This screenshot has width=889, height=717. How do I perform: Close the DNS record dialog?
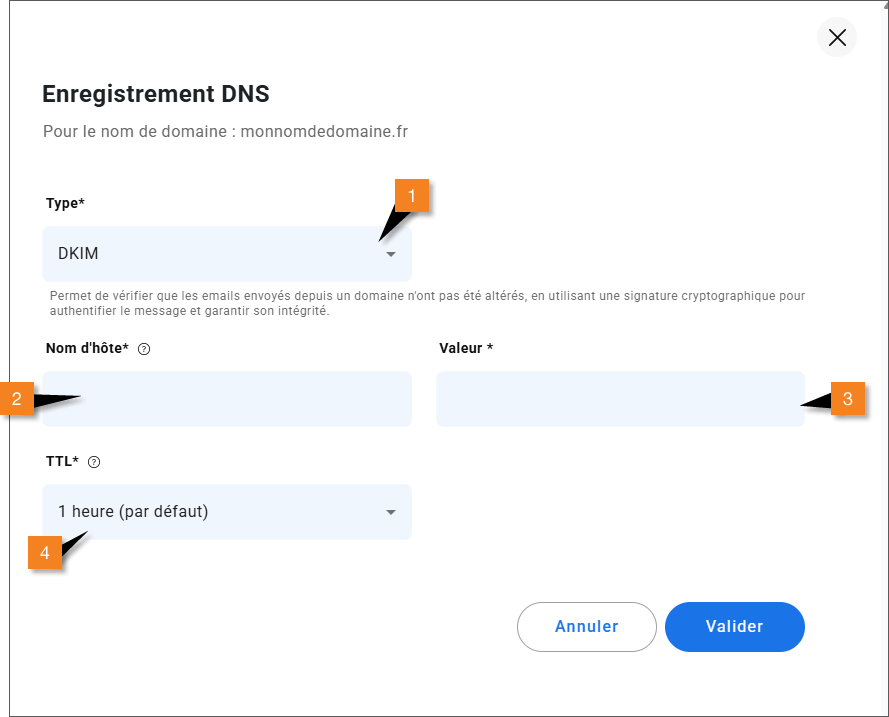click(837, 37)
